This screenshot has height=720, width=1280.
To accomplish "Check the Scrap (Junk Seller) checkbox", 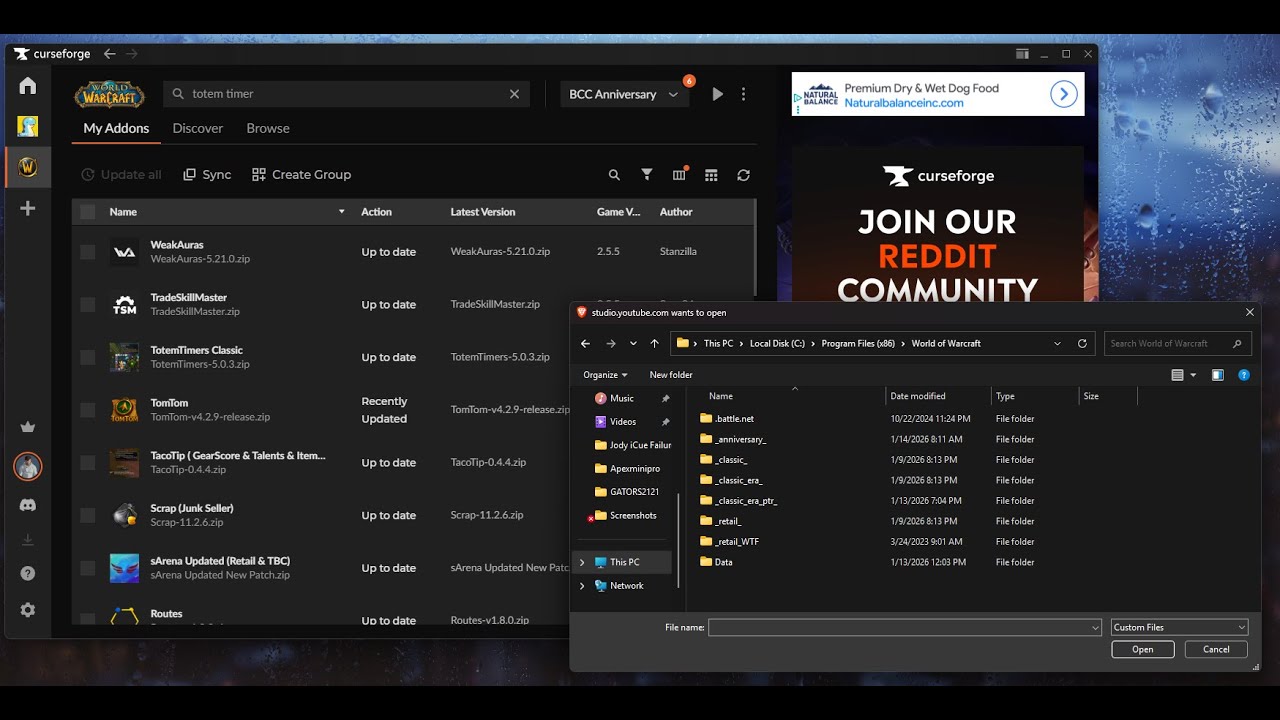I will coord(88,515).
